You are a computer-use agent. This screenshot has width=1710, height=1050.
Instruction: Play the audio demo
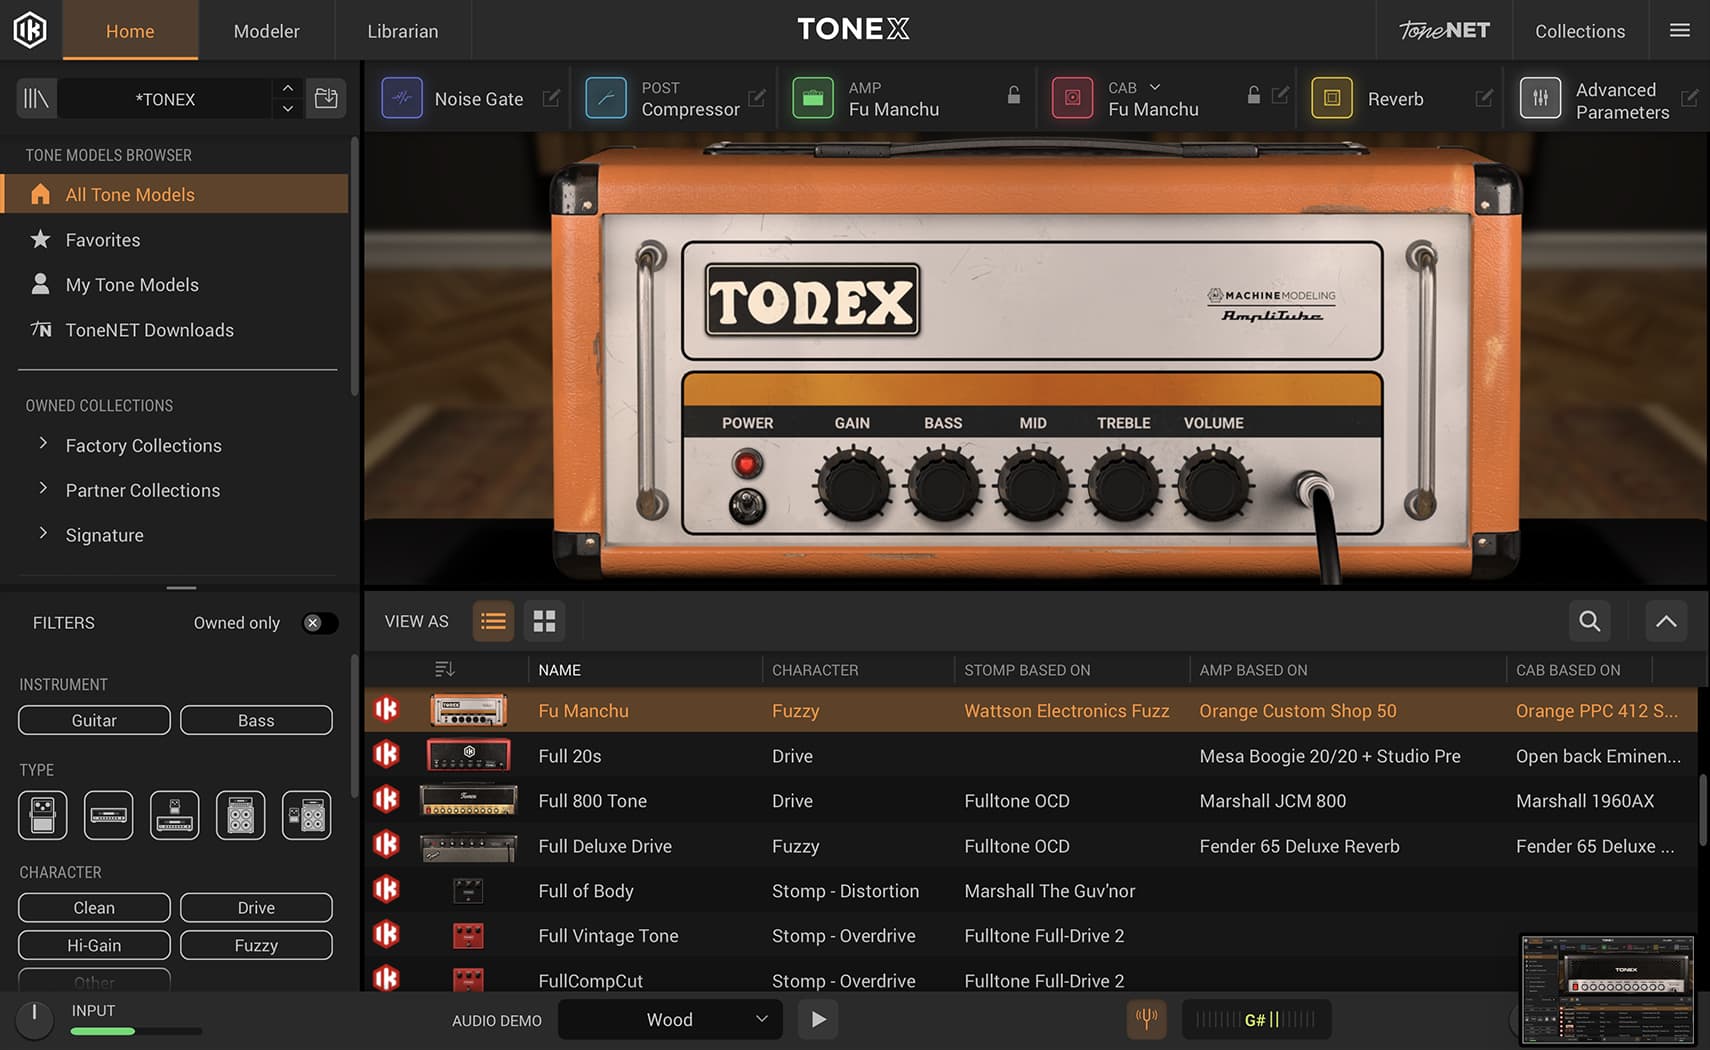click(x=818, y=1019)
